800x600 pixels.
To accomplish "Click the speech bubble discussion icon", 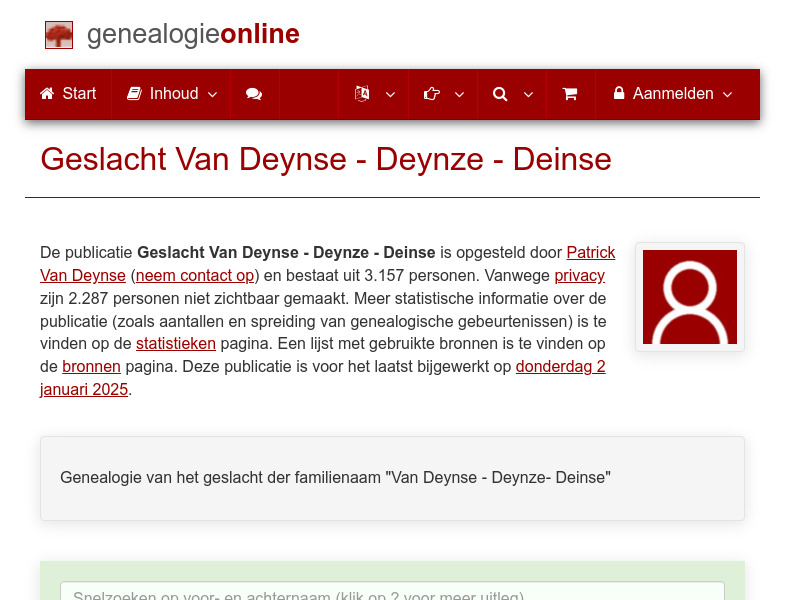I will pyautogui.click(x=253, y=94).
